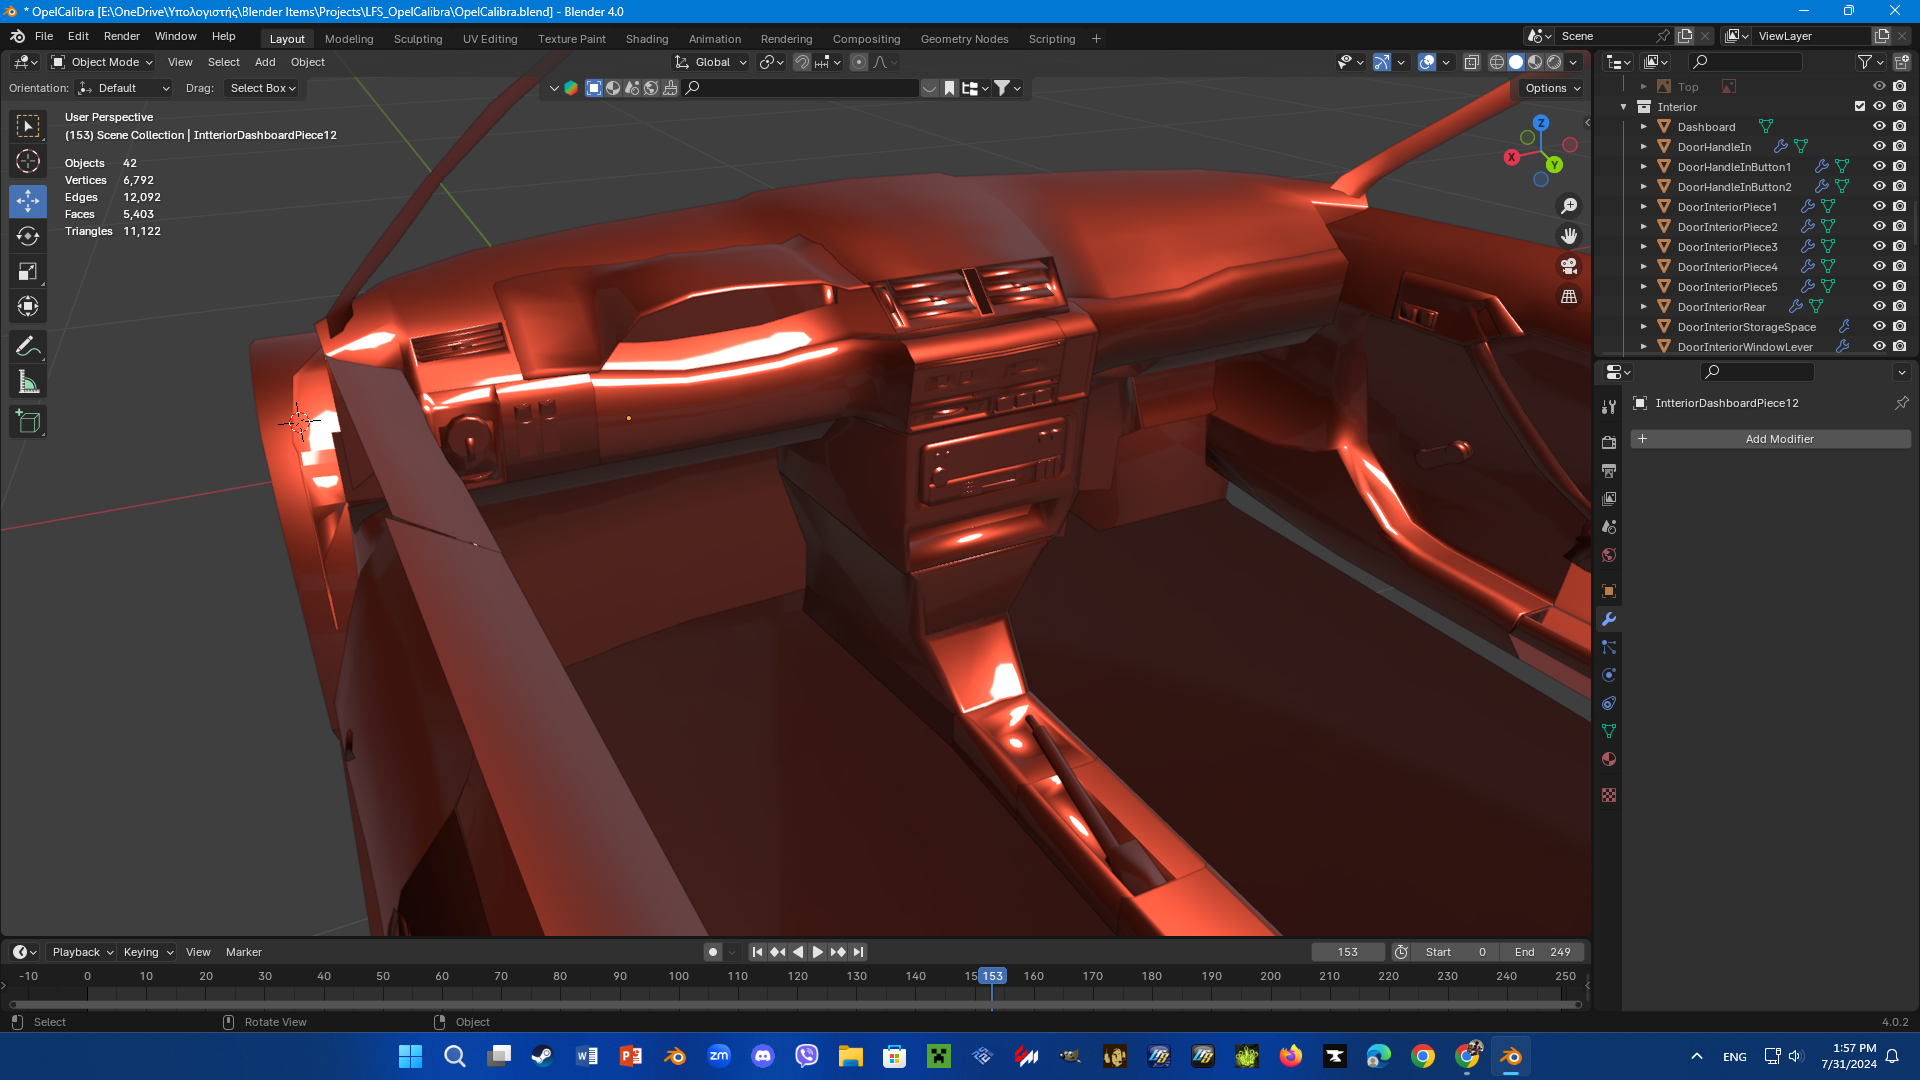Viewport: 1920px width, 1080px height.
Task: Click the Add Modifier button
Action: [x=1770, y=439]
